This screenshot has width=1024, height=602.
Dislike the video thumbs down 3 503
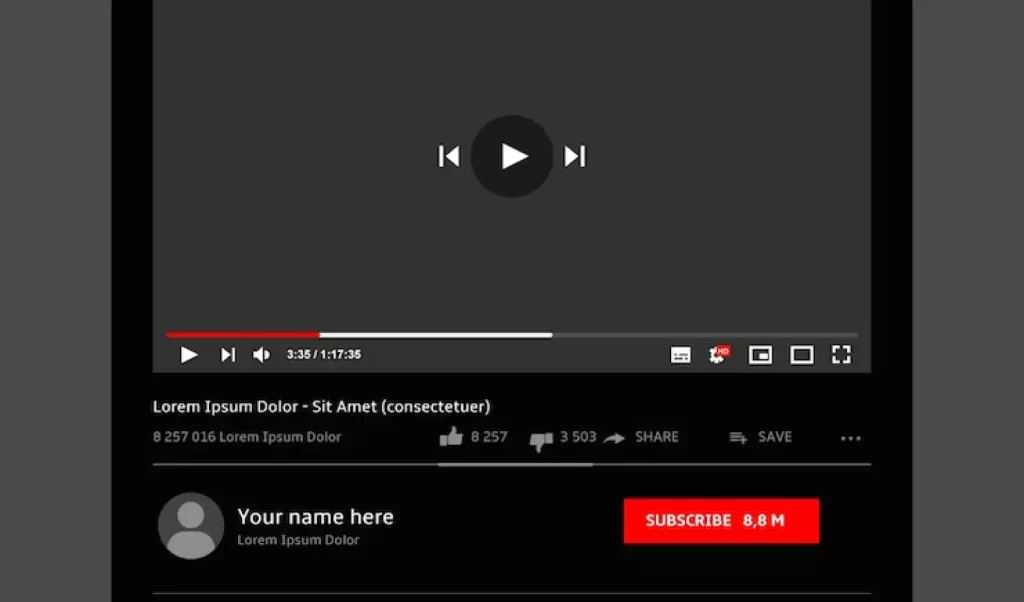click(563, 439)
